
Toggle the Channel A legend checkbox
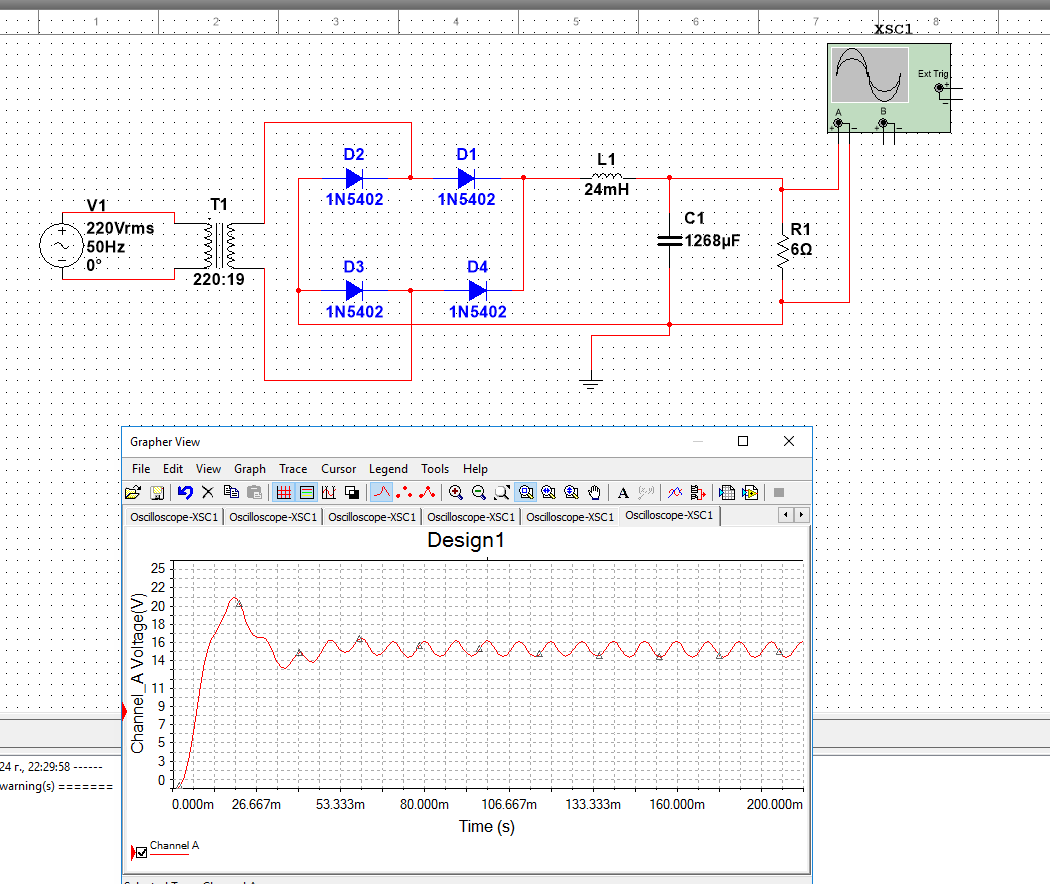click(x=141, y=853)
